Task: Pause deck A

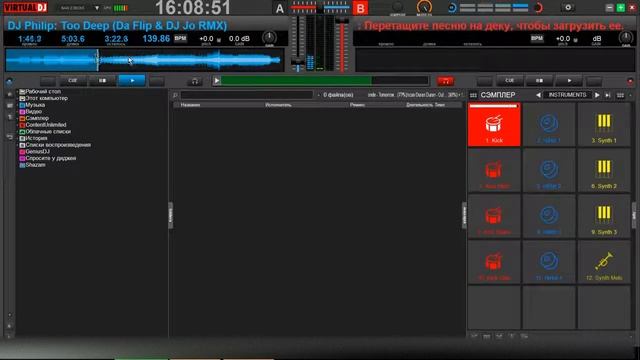Action: coord(102,80)
